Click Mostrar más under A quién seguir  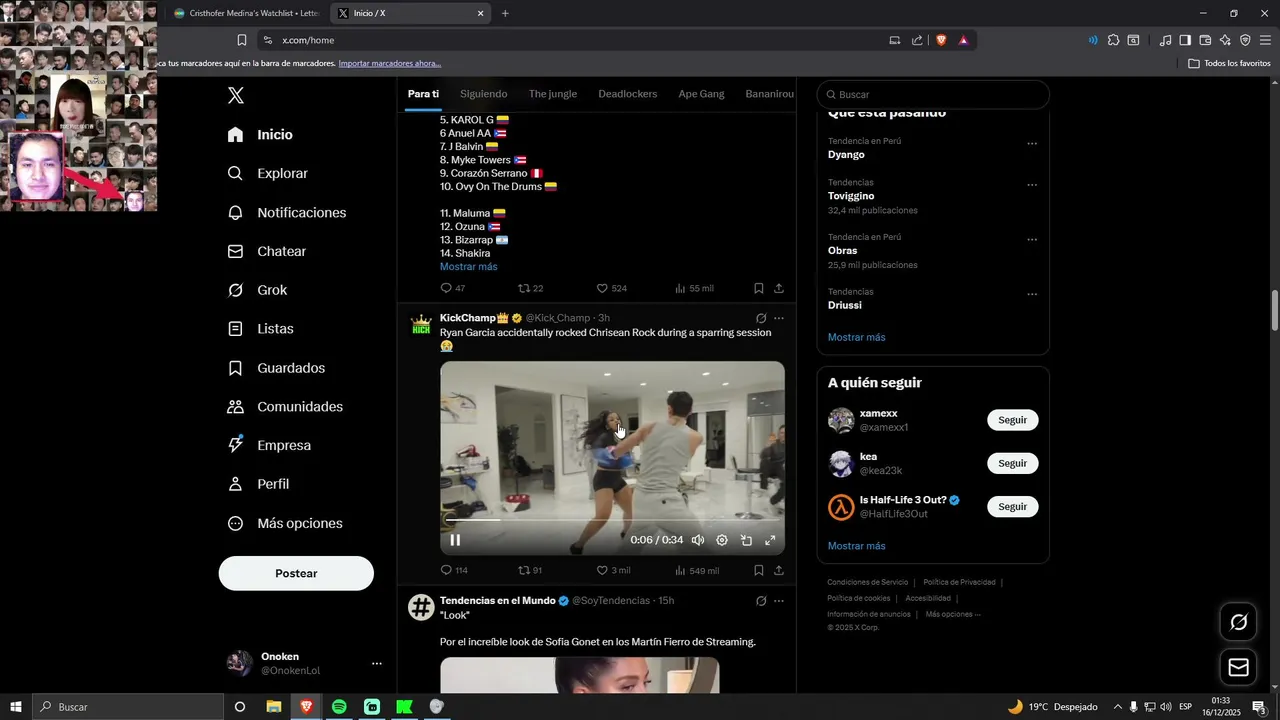pyautogui.click(x=856, y=546)
